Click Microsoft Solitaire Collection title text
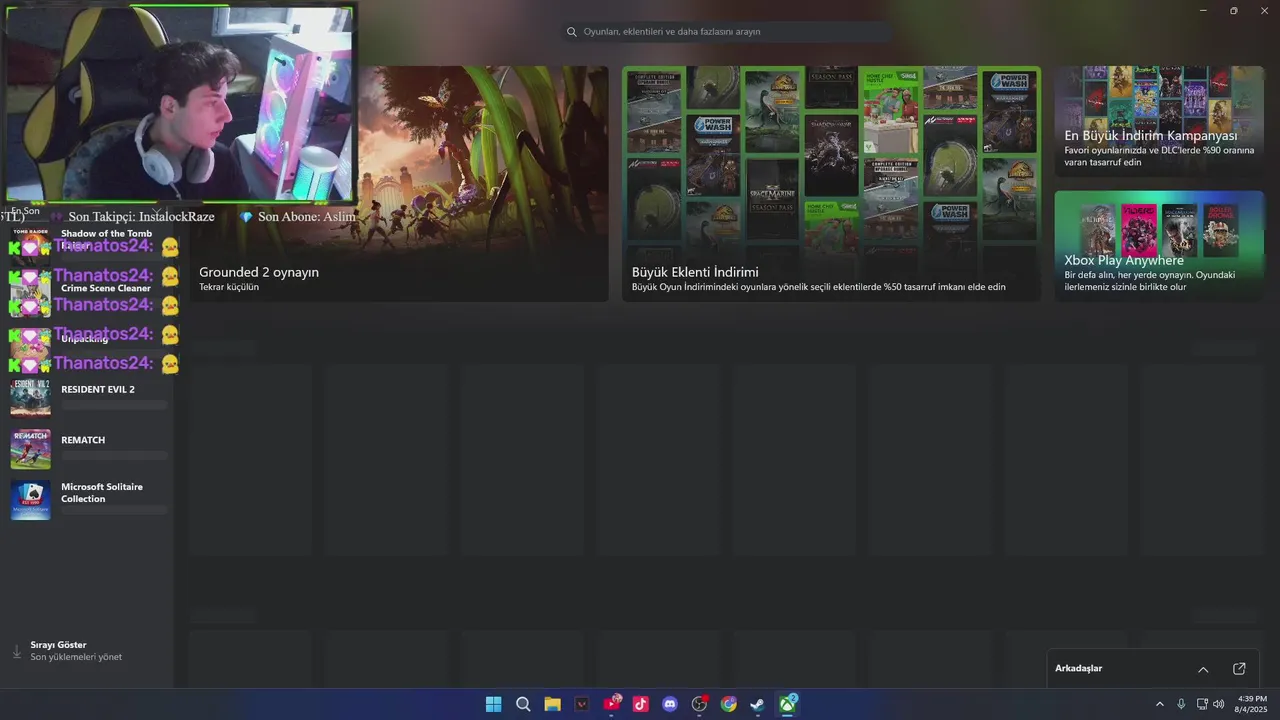This screenshot has width=1280, height=720. [x=102, y=493]
